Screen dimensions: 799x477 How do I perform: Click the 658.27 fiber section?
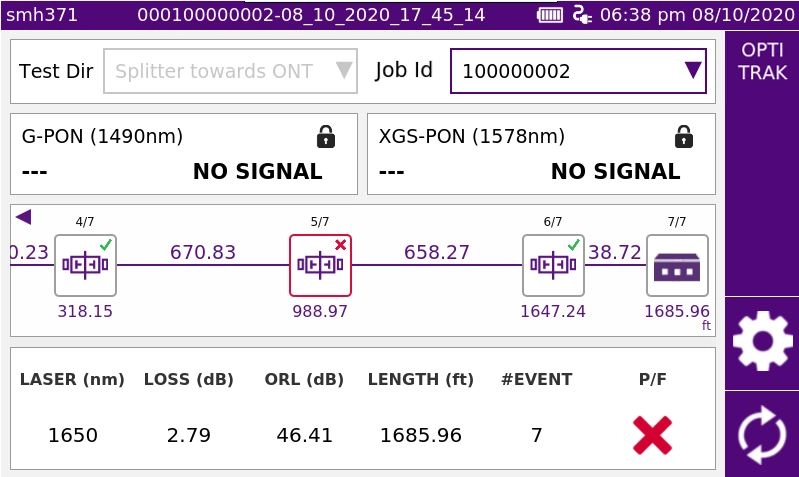click(x=437, y=253)
